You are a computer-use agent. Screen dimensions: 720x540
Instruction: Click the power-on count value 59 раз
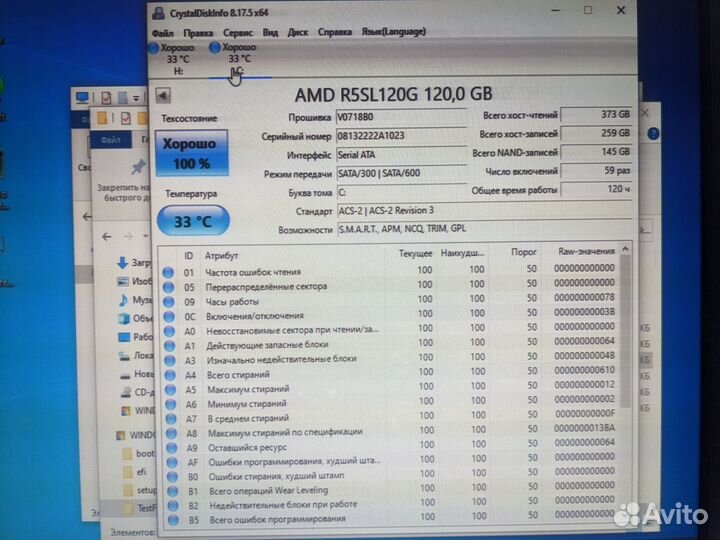[x=596, y=171]
